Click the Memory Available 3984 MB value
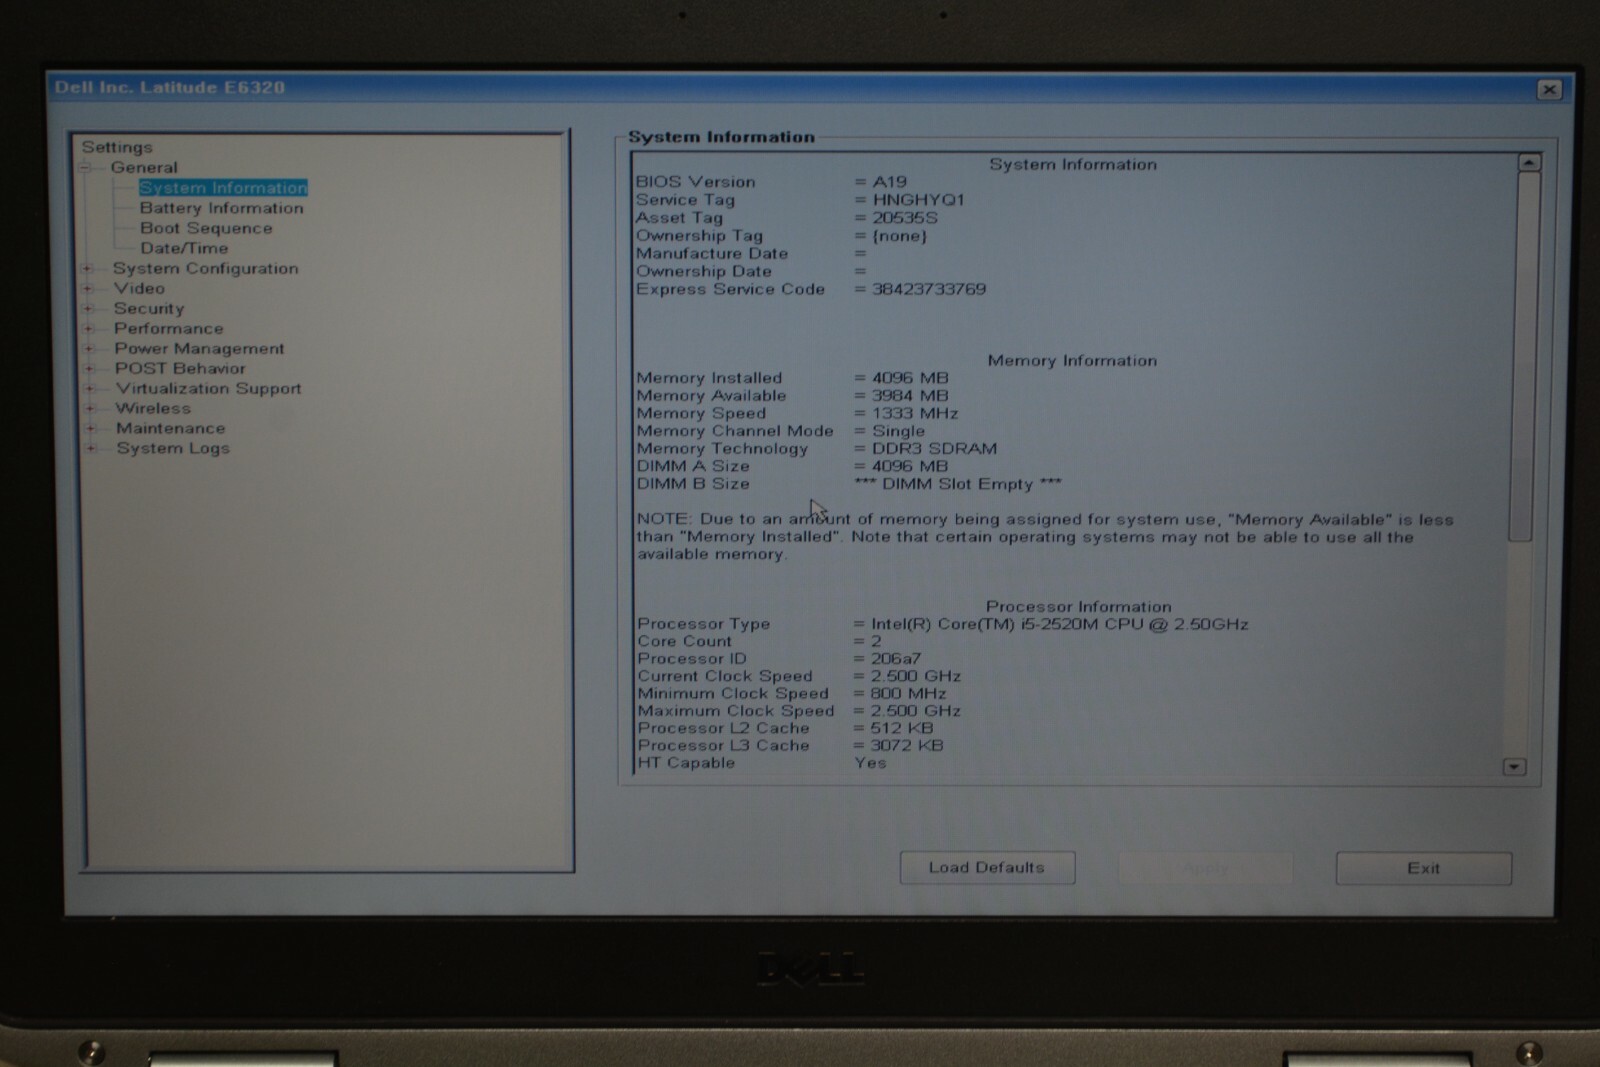Image resolution: width=1600 pixels, height=1067 pixels. point(910,396)
